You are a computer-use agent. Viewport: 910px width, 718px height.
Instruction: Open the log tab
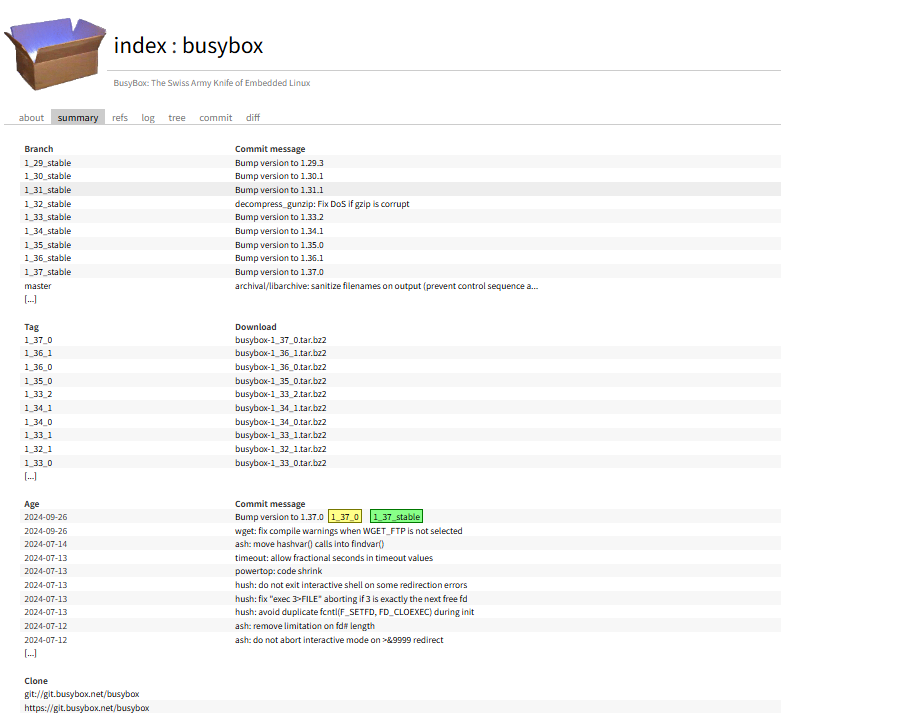[x=148, y=117]
